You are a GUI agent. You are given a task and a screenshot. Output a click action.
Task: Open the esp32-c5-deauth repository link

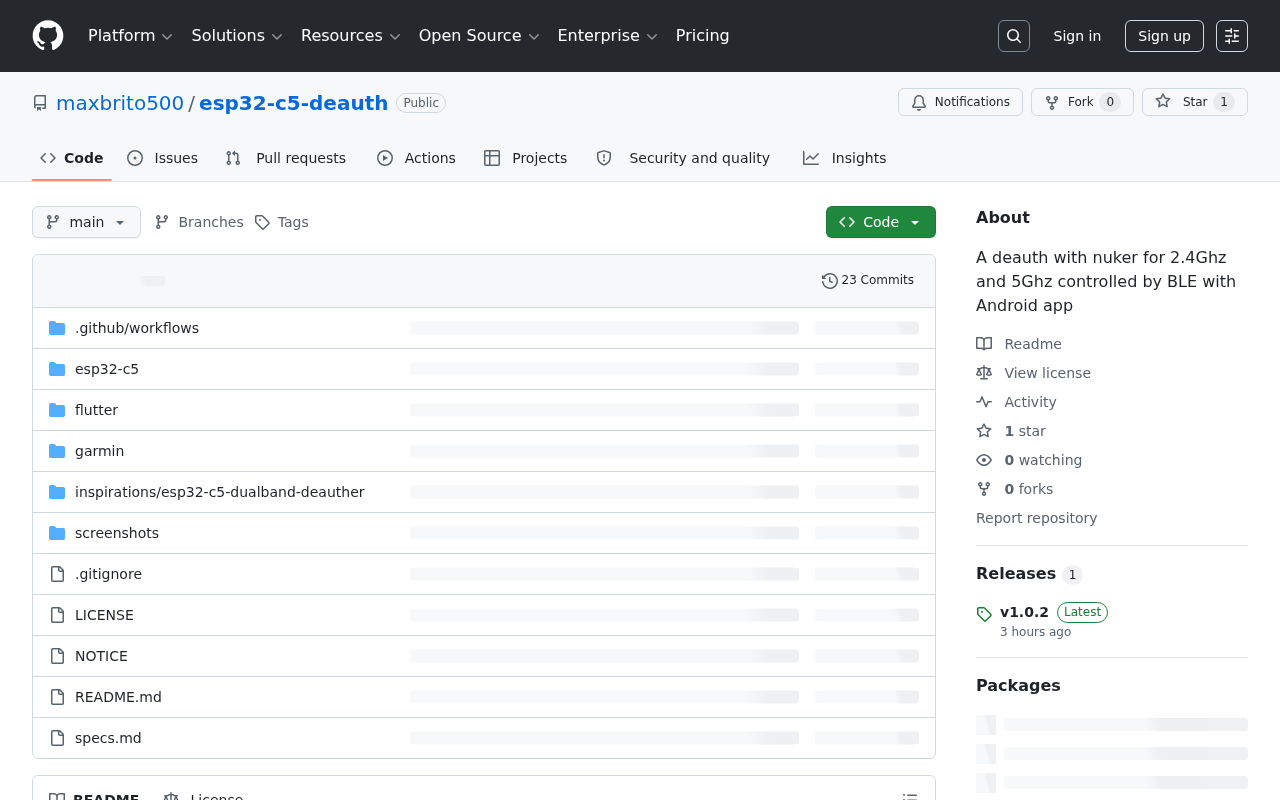pos(293,103)
